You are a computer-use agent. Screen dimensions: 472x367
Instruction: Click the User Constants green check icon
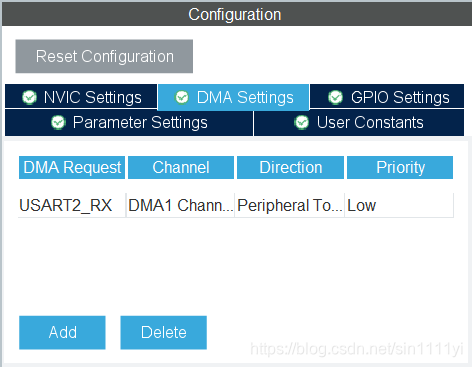pos(302,122)
